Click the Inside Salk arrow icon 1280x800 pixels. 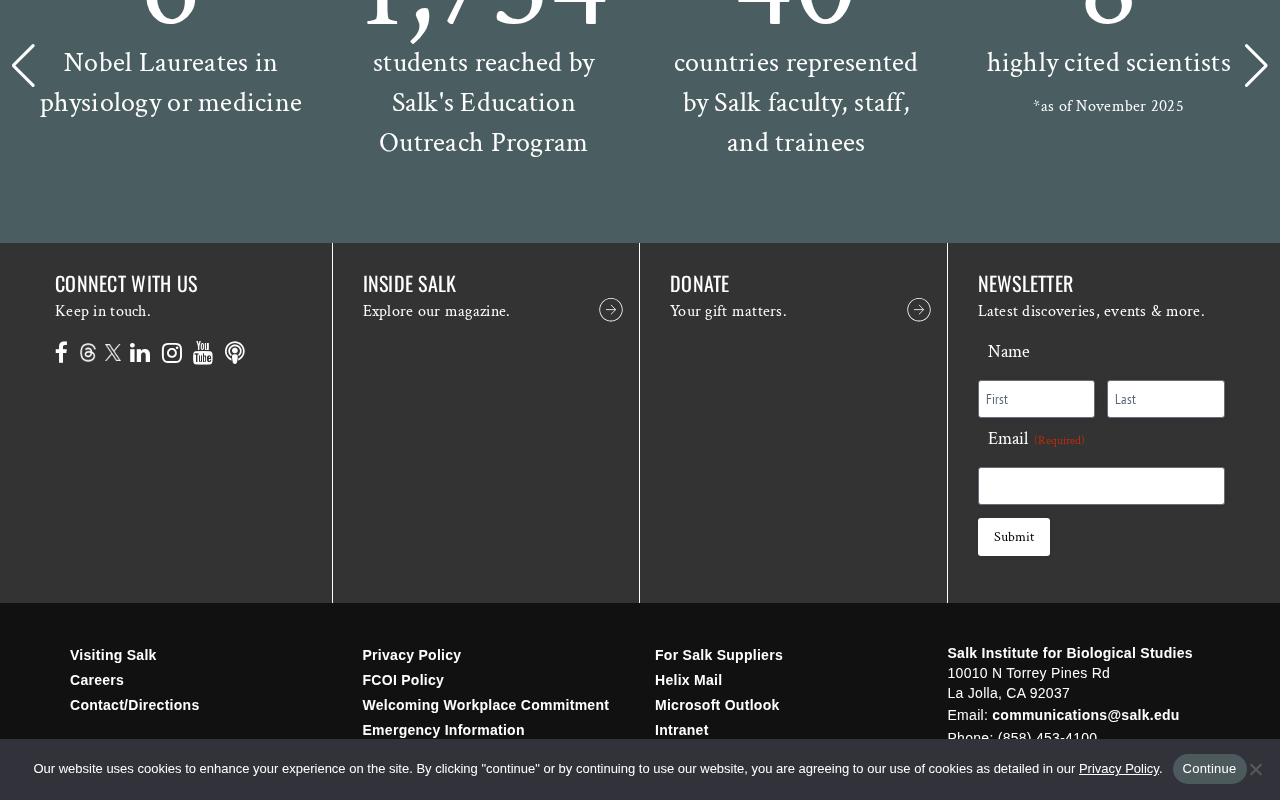pyautogui.click(x=611, y=310)
